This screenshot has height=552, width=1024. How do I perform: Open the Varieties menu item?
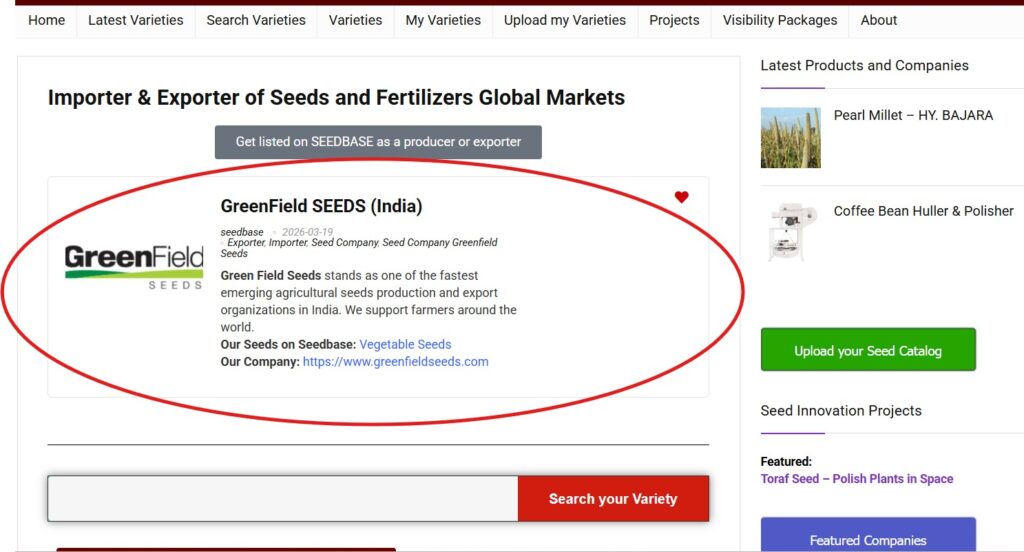point(355,20)
